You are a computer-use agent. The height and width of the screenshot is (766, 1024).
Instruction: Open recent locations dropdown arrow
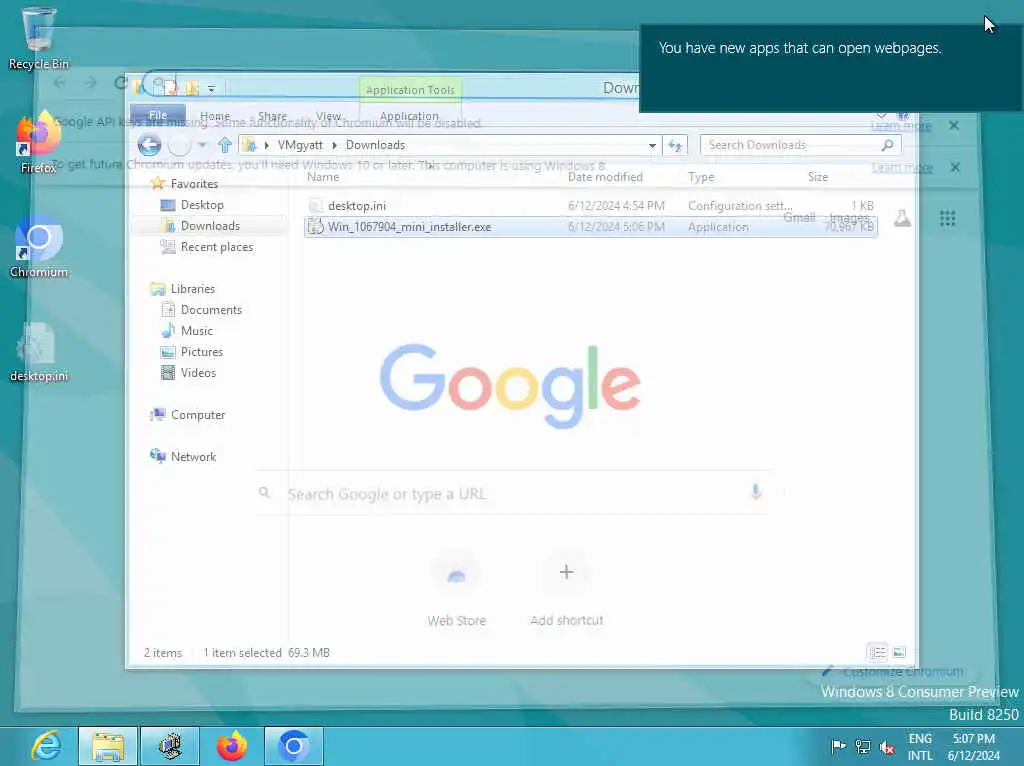coord(202,145)
